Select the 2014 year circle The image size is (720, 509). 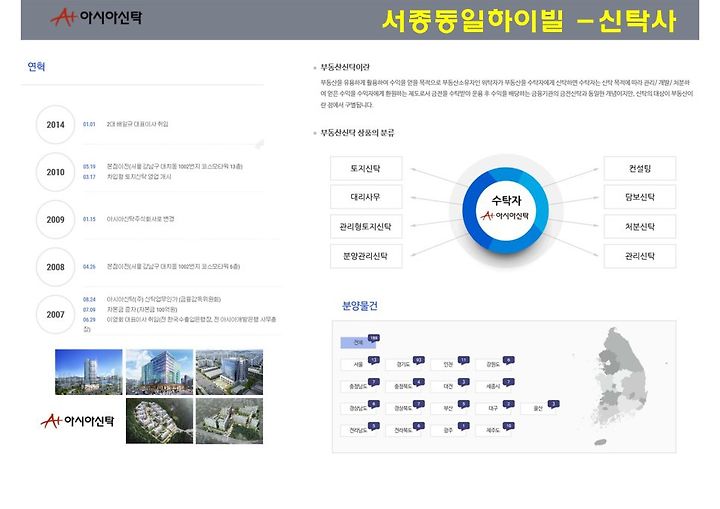point(56,124)
